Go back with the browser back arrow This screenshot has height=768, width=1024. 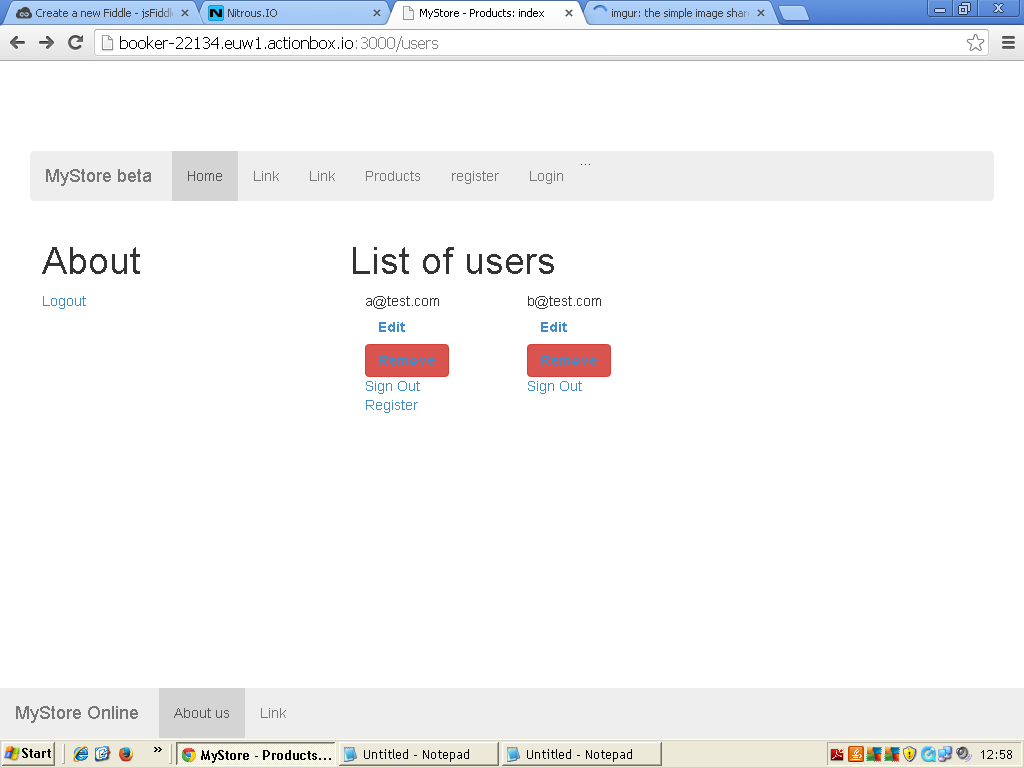(18, 43)
